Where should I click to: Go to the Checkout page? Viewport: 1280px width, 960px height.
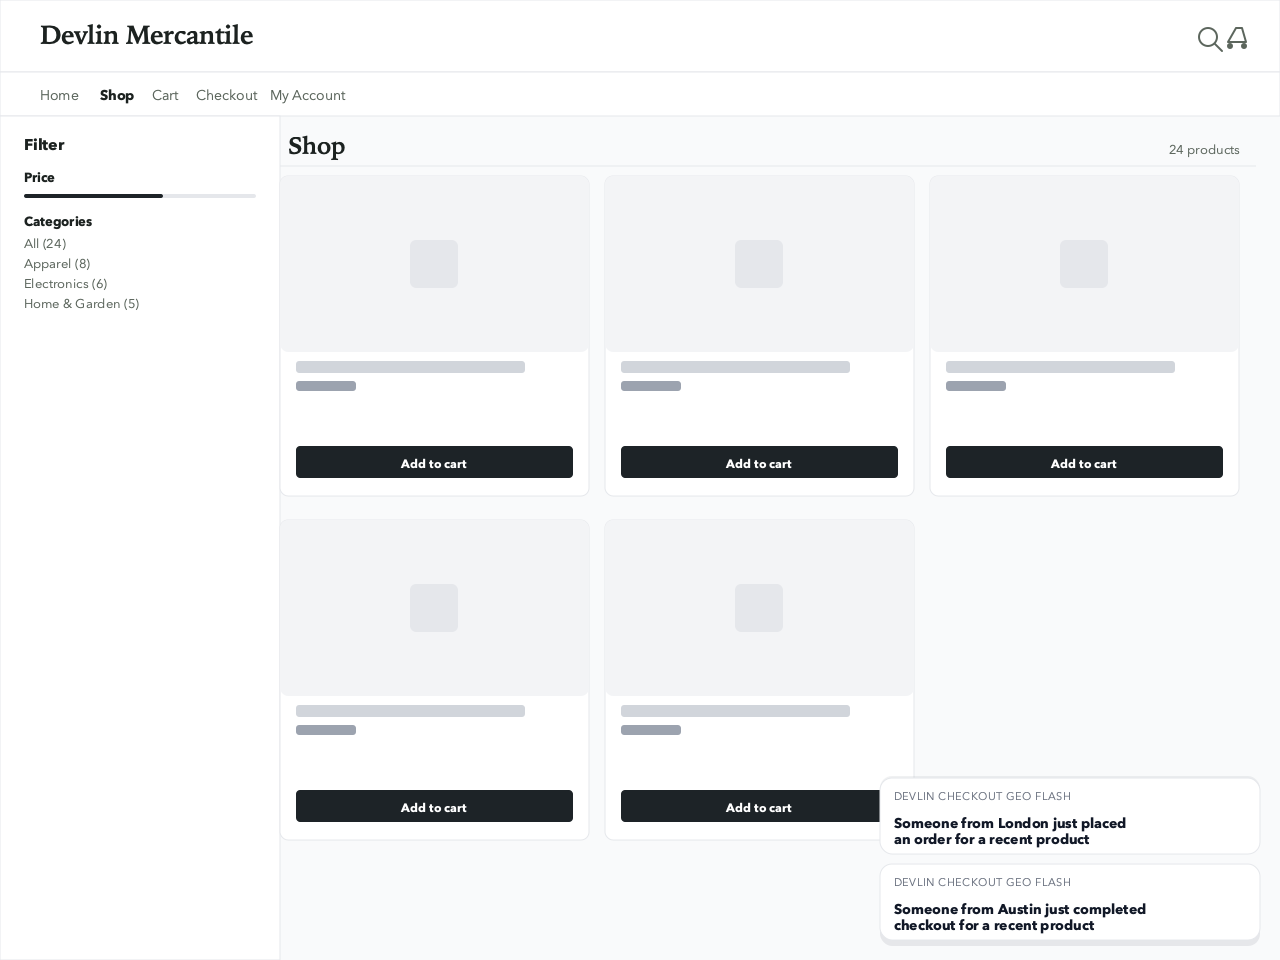click(x=226, y=94)
